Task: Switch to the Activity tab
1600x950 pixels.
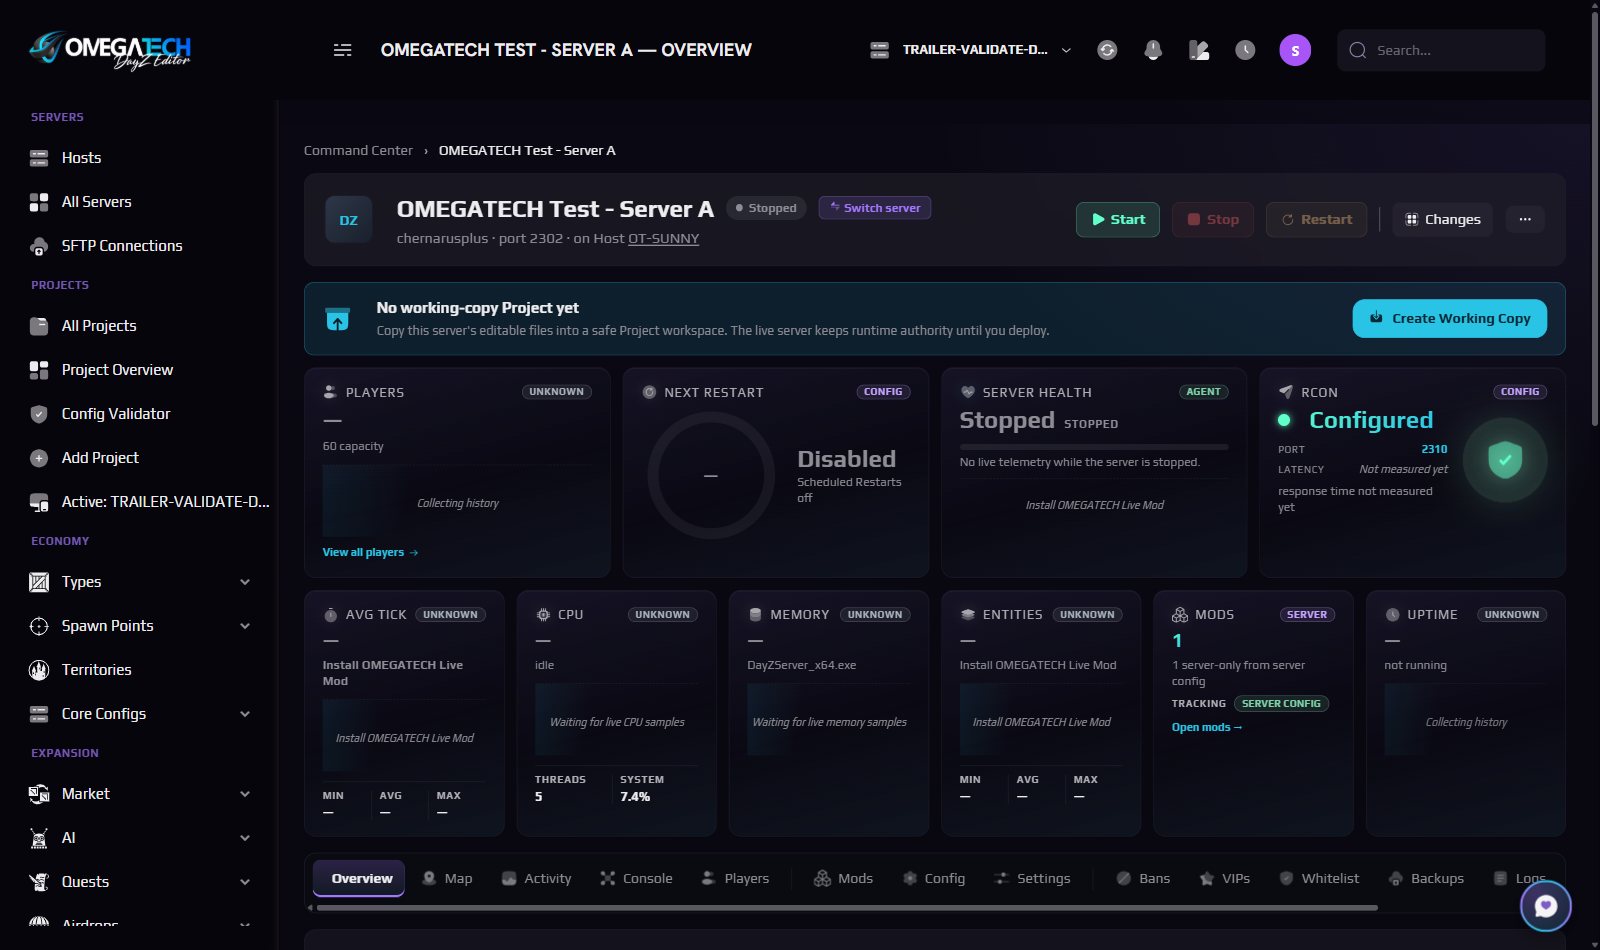Action: (x=536, y=878)
